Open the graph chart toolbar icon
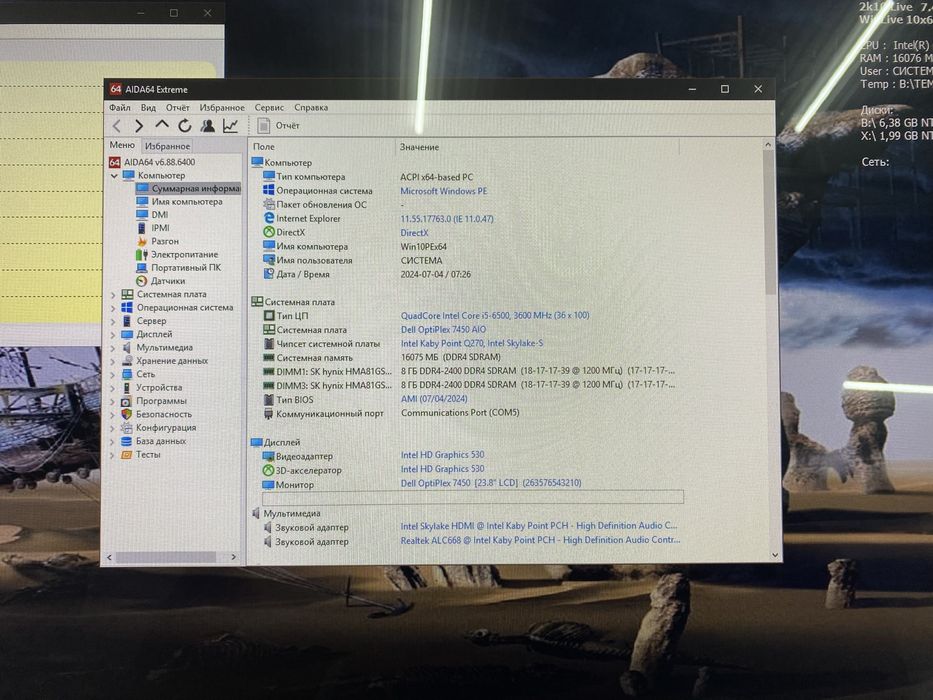The height and width of the screenshot is (700, 933). point(230,126)
